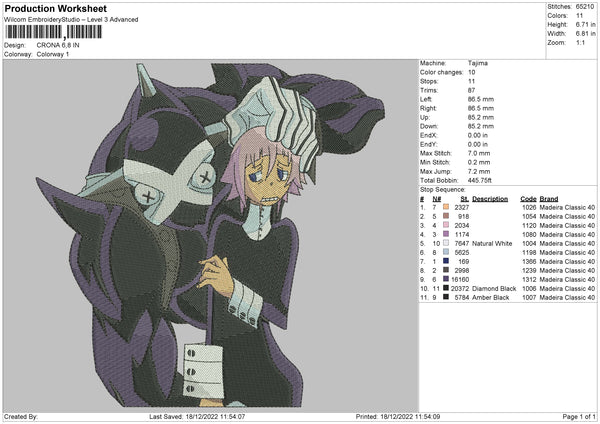Click the Width value '6.81 in'
The height and width of the screenshot is (424, 600).
[x=585, y=34]
